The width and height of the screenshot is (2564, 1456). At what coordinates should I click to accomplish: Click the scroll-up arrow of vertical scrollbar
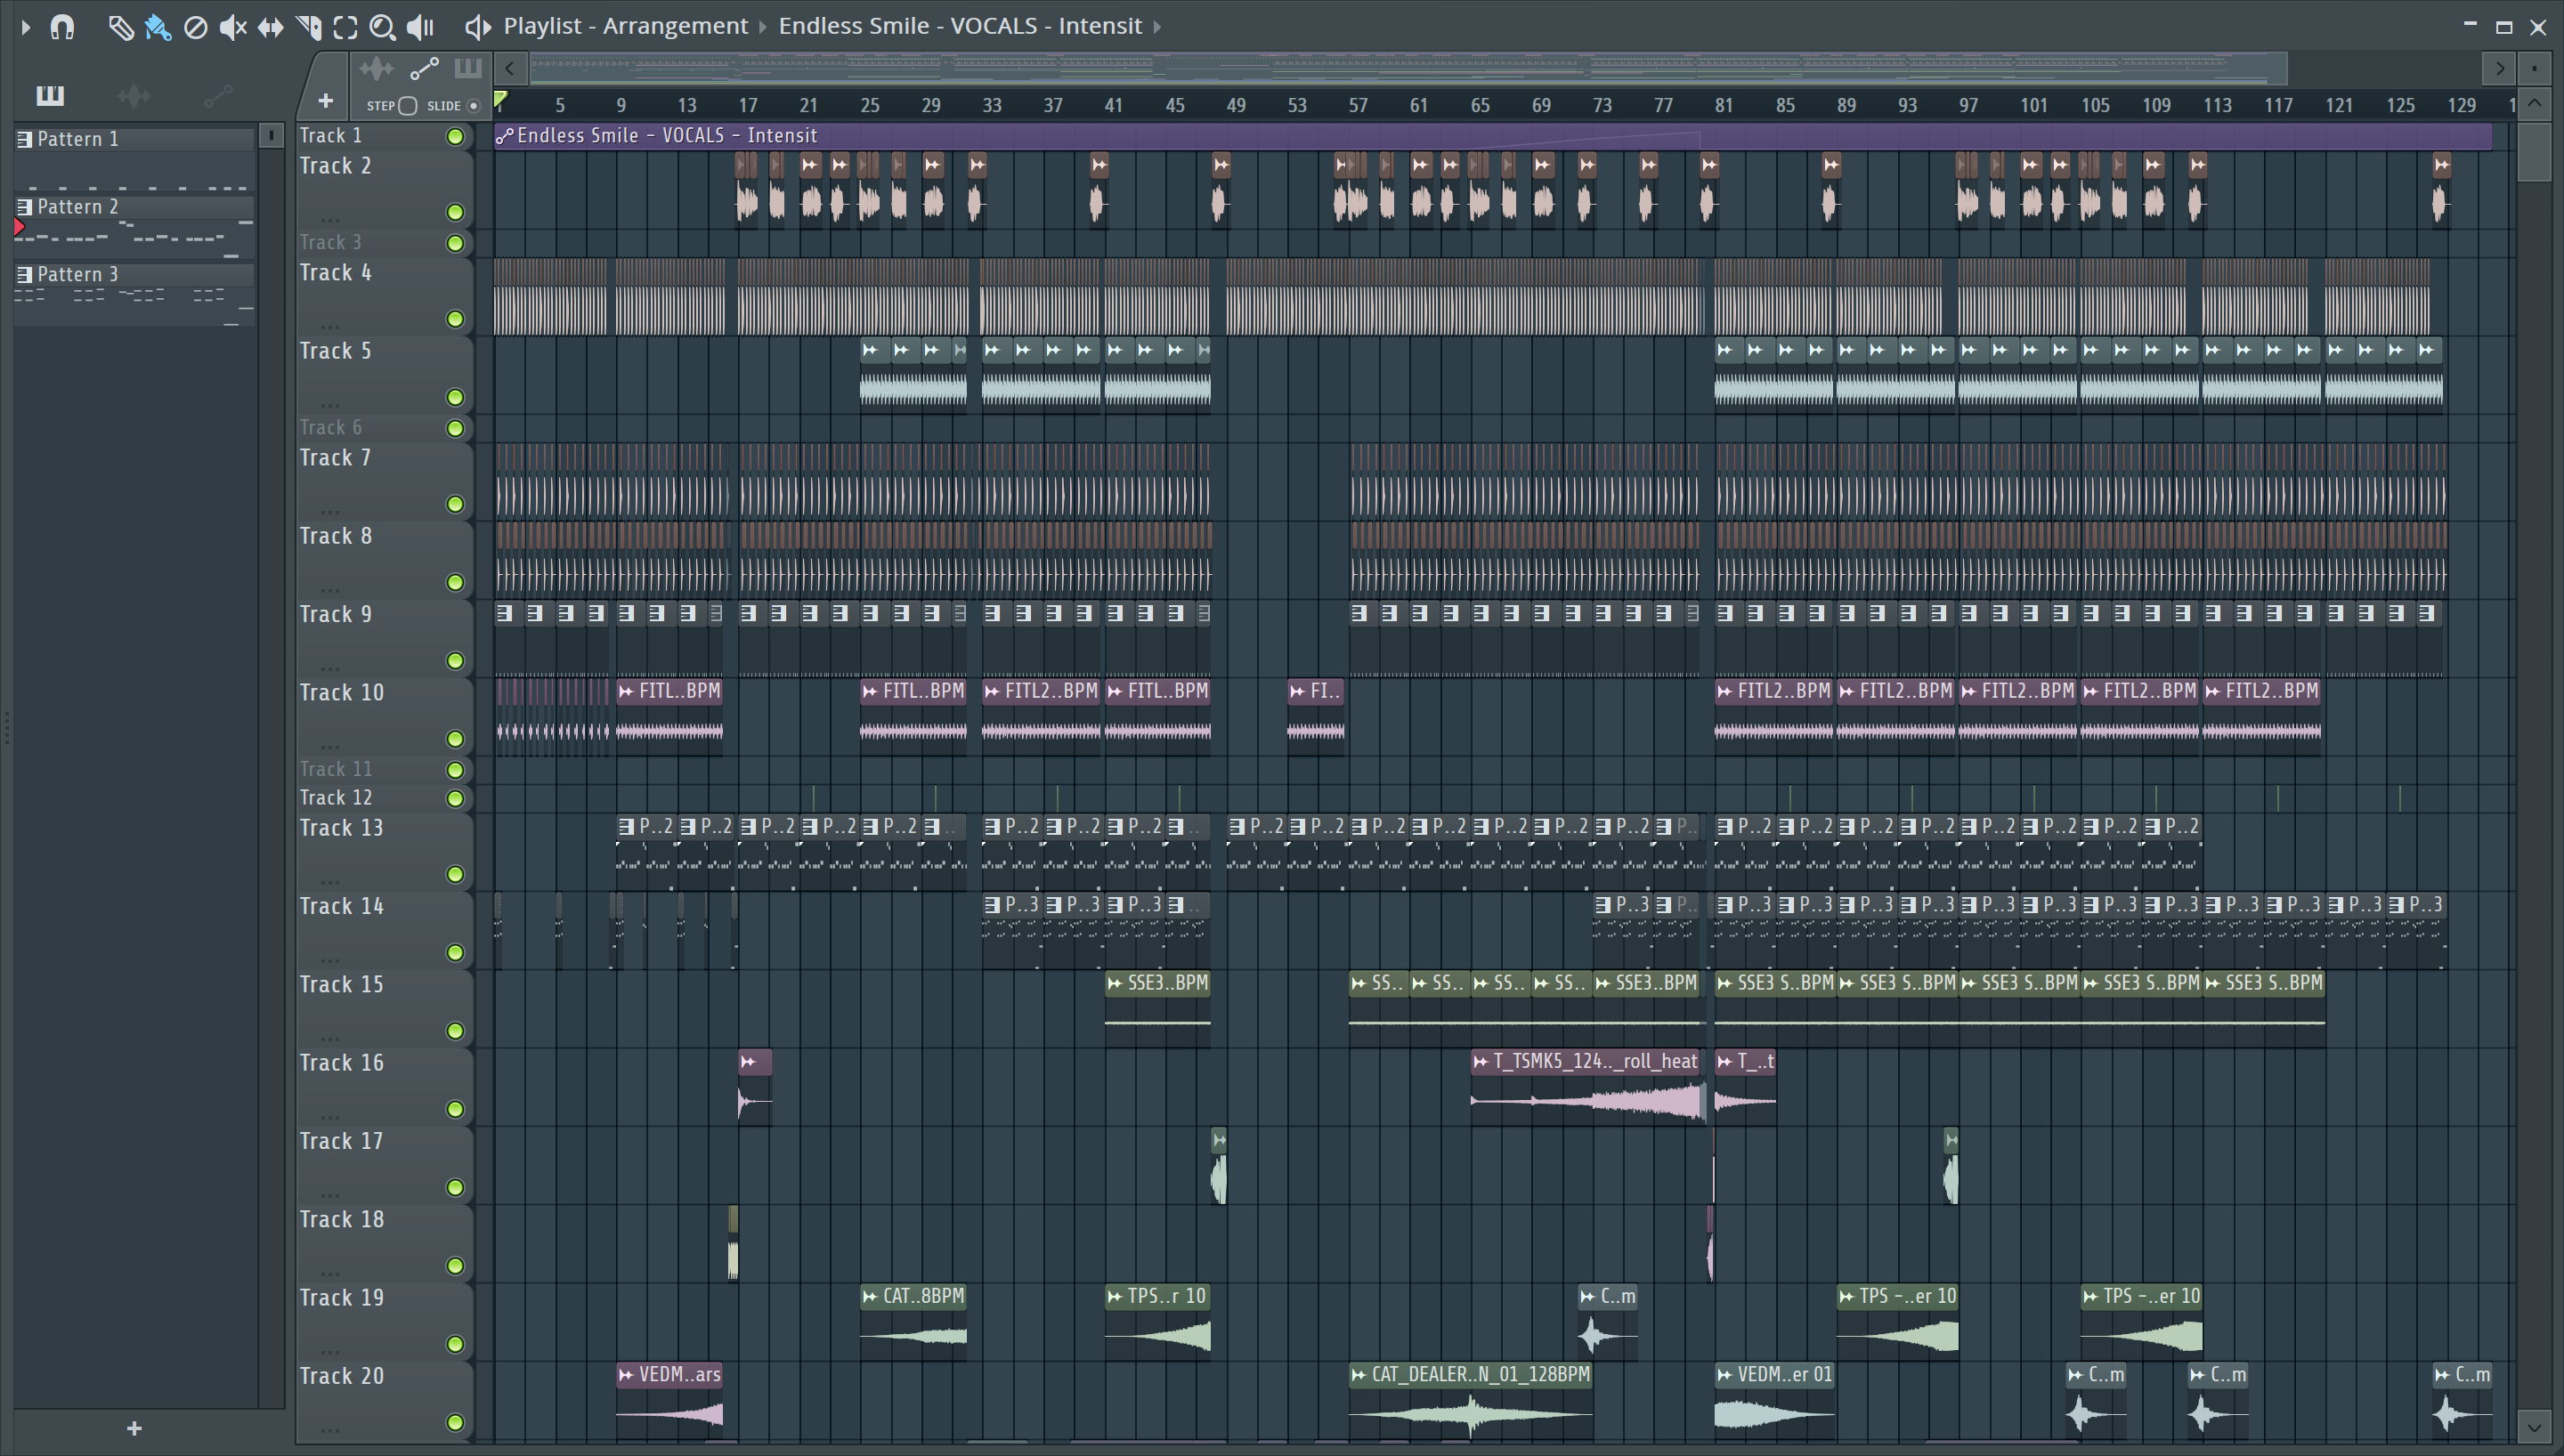(x=2534, y=103)
